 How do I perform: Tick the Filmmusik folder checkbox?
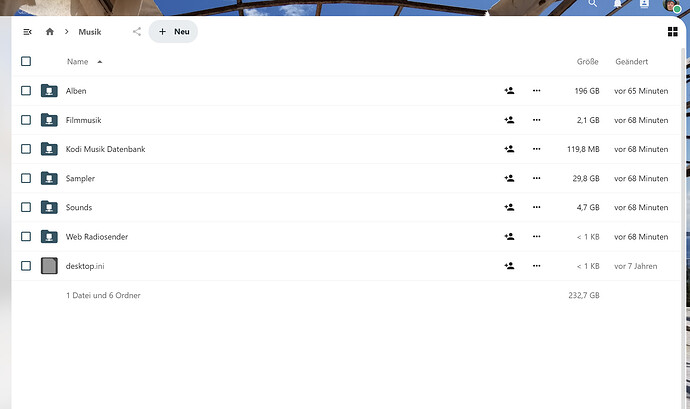coord(26,120)
